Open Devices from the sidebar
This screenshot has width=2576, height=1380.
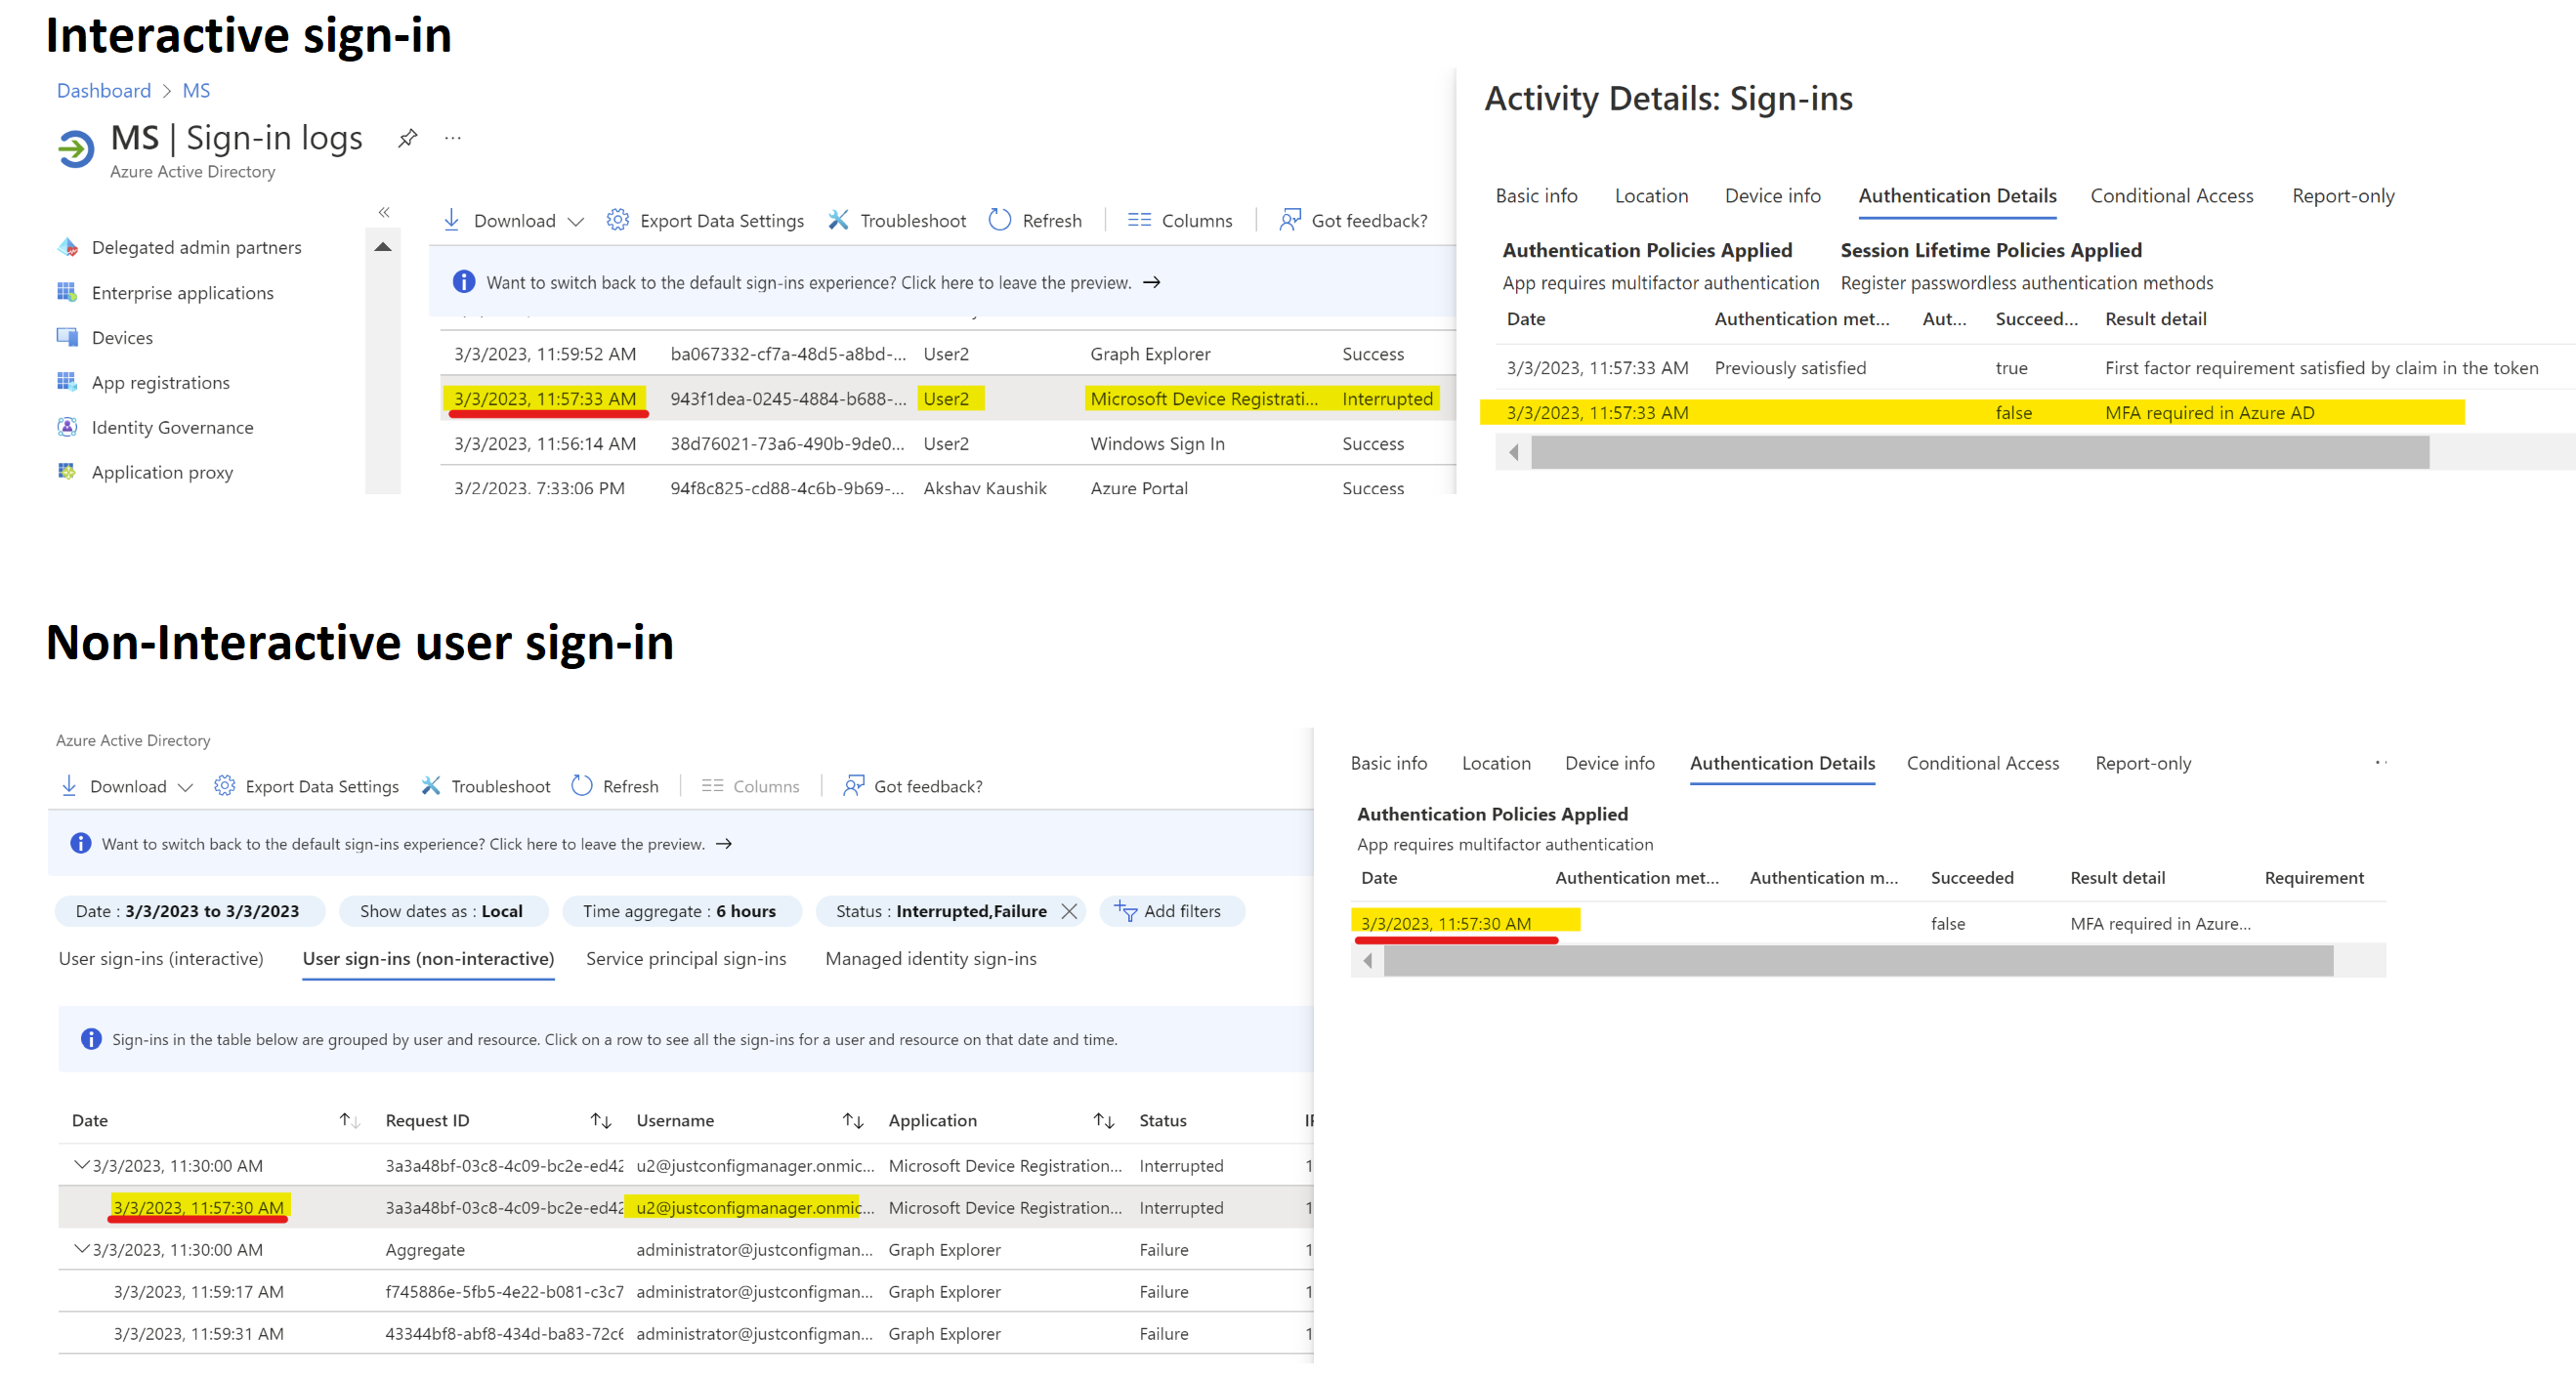(x=121, y=337)
